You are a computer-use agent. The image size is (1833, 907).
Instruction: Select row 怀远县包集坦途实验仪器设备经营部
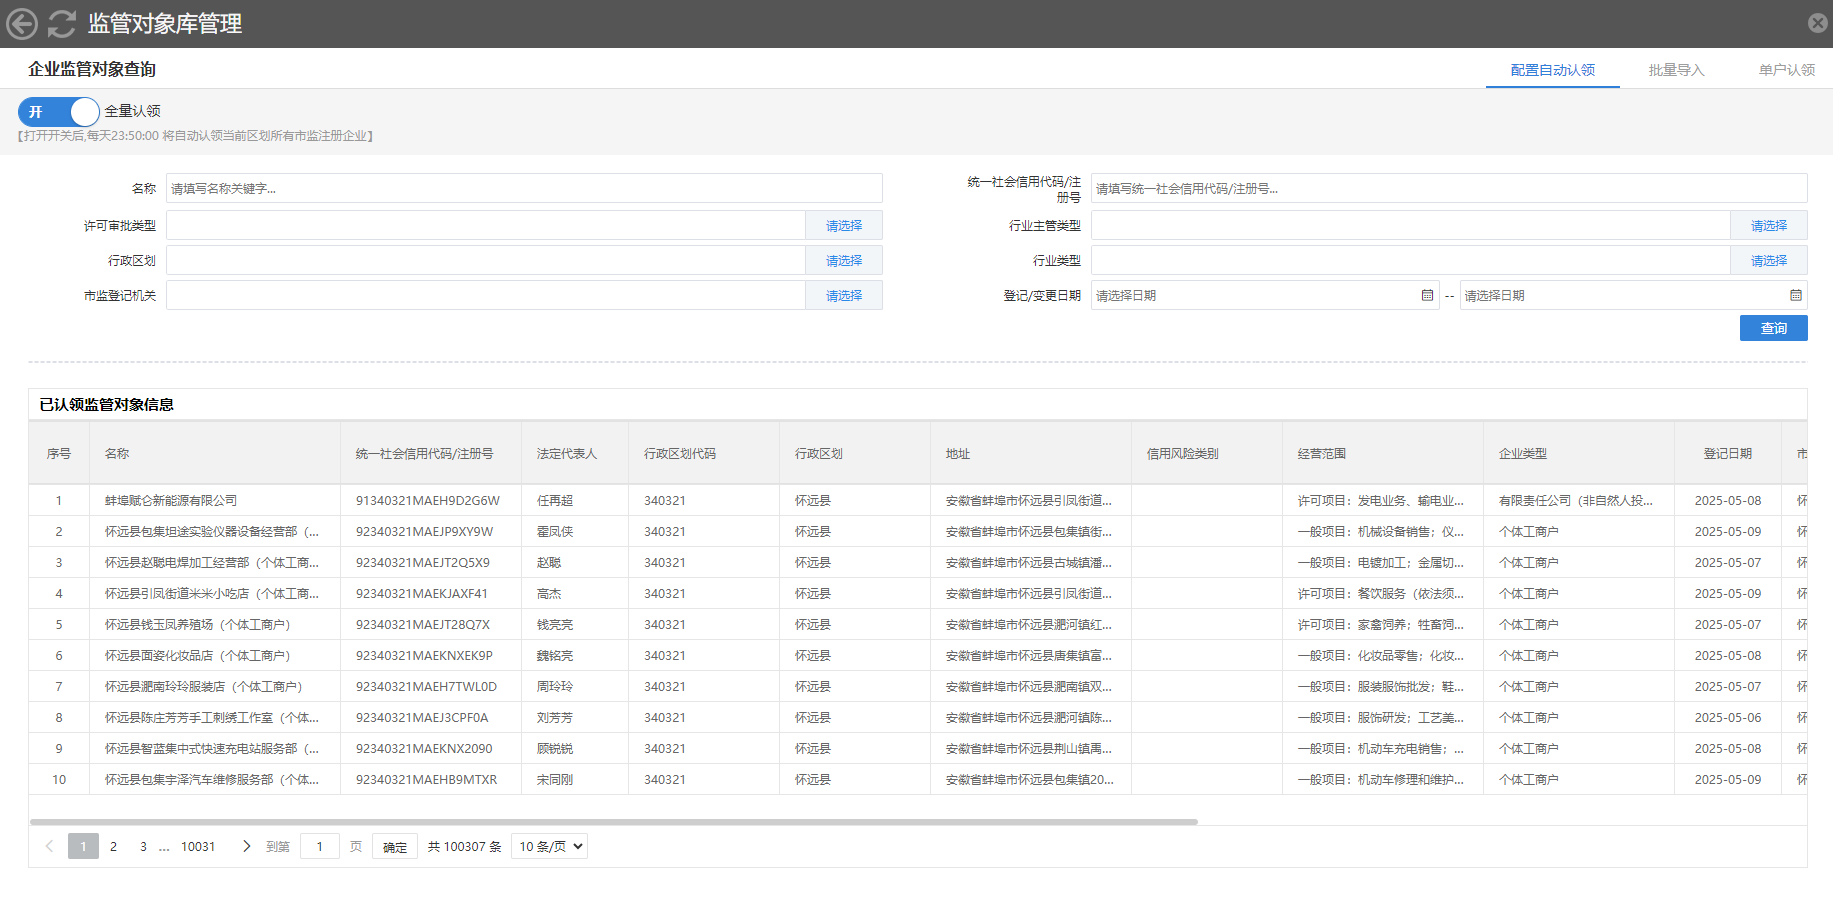point(917,531)
